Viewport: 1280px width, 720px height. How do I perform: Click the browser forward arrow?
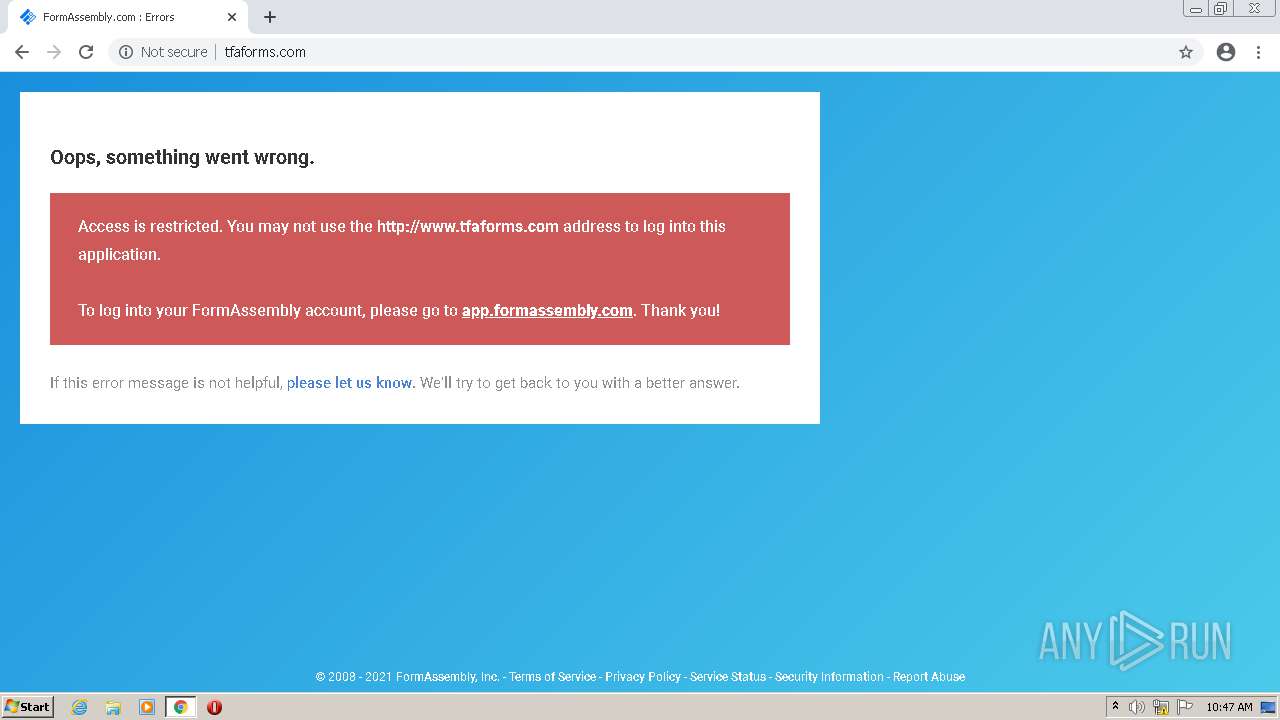point(54,52)
